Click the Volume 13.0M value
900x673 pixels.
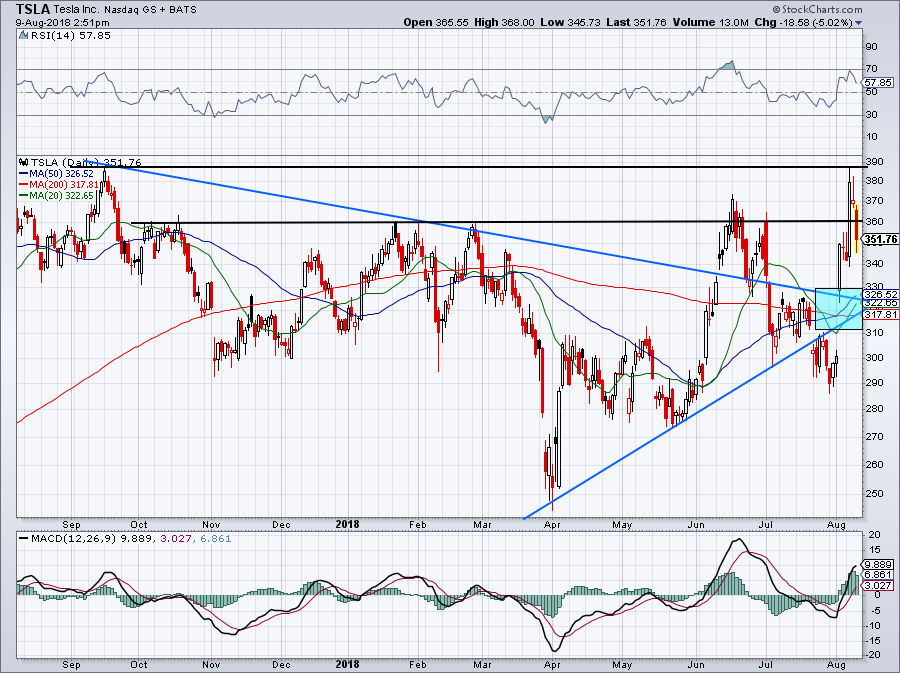(x=710, y=22)
